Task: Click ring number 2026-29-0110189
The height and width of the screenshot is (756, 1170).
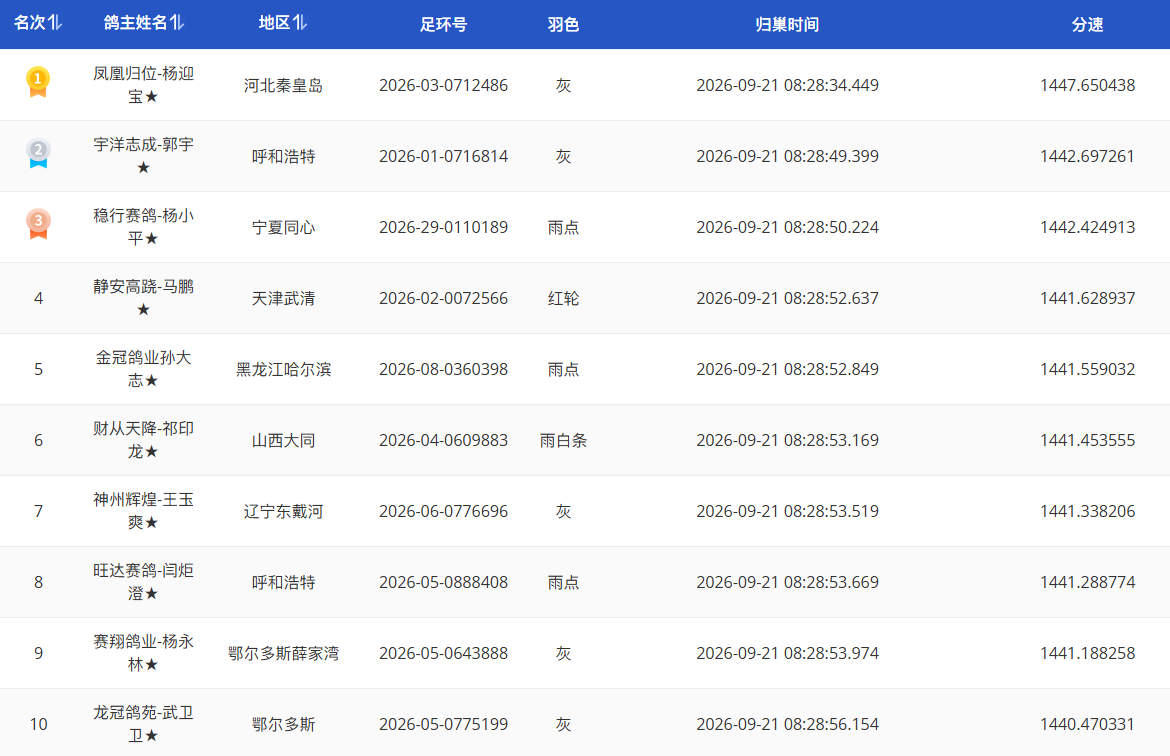Action: tap(443, 227)
